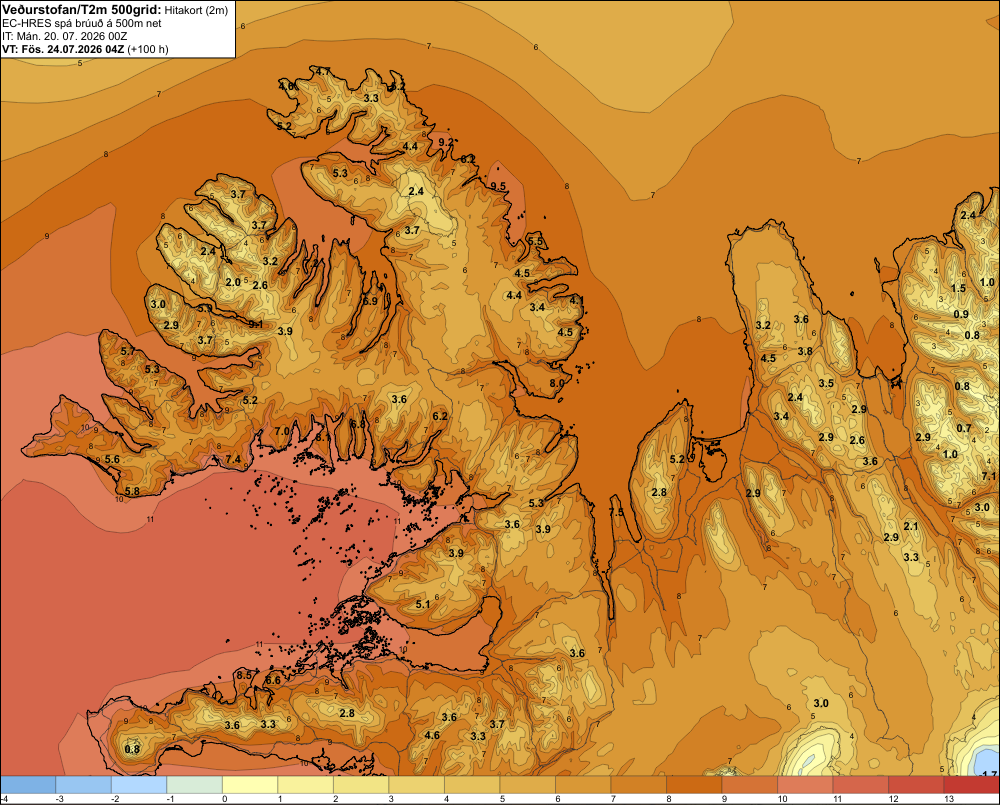The height and width of the screenshot is (805, 1000).
Task: Click the legend tick label '-3'
Action: (59, 799)
